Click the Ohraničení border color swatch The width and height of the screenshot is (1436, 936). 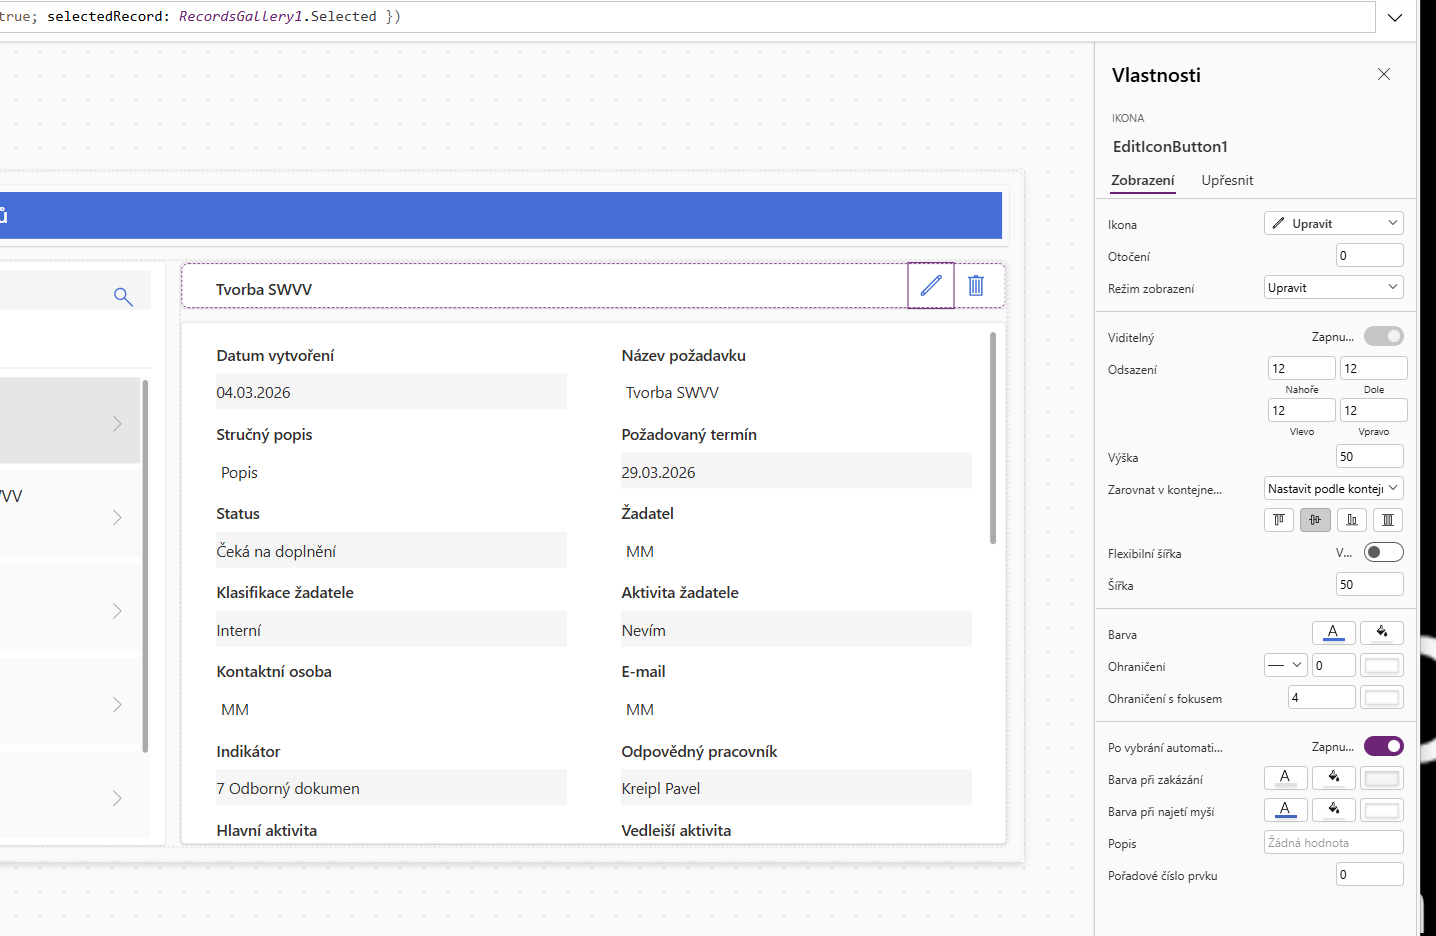(x=1382, y=666)
